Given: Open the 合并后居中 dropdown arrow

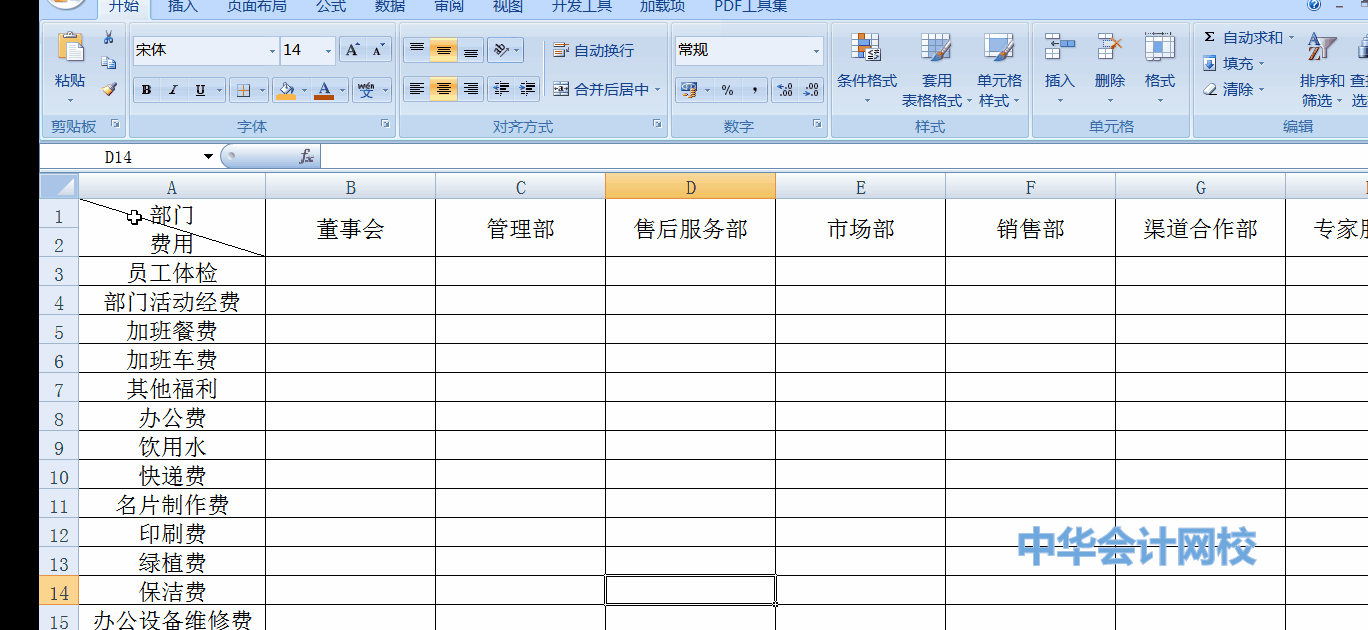Looking at the screenshot, I should point(658,89).
